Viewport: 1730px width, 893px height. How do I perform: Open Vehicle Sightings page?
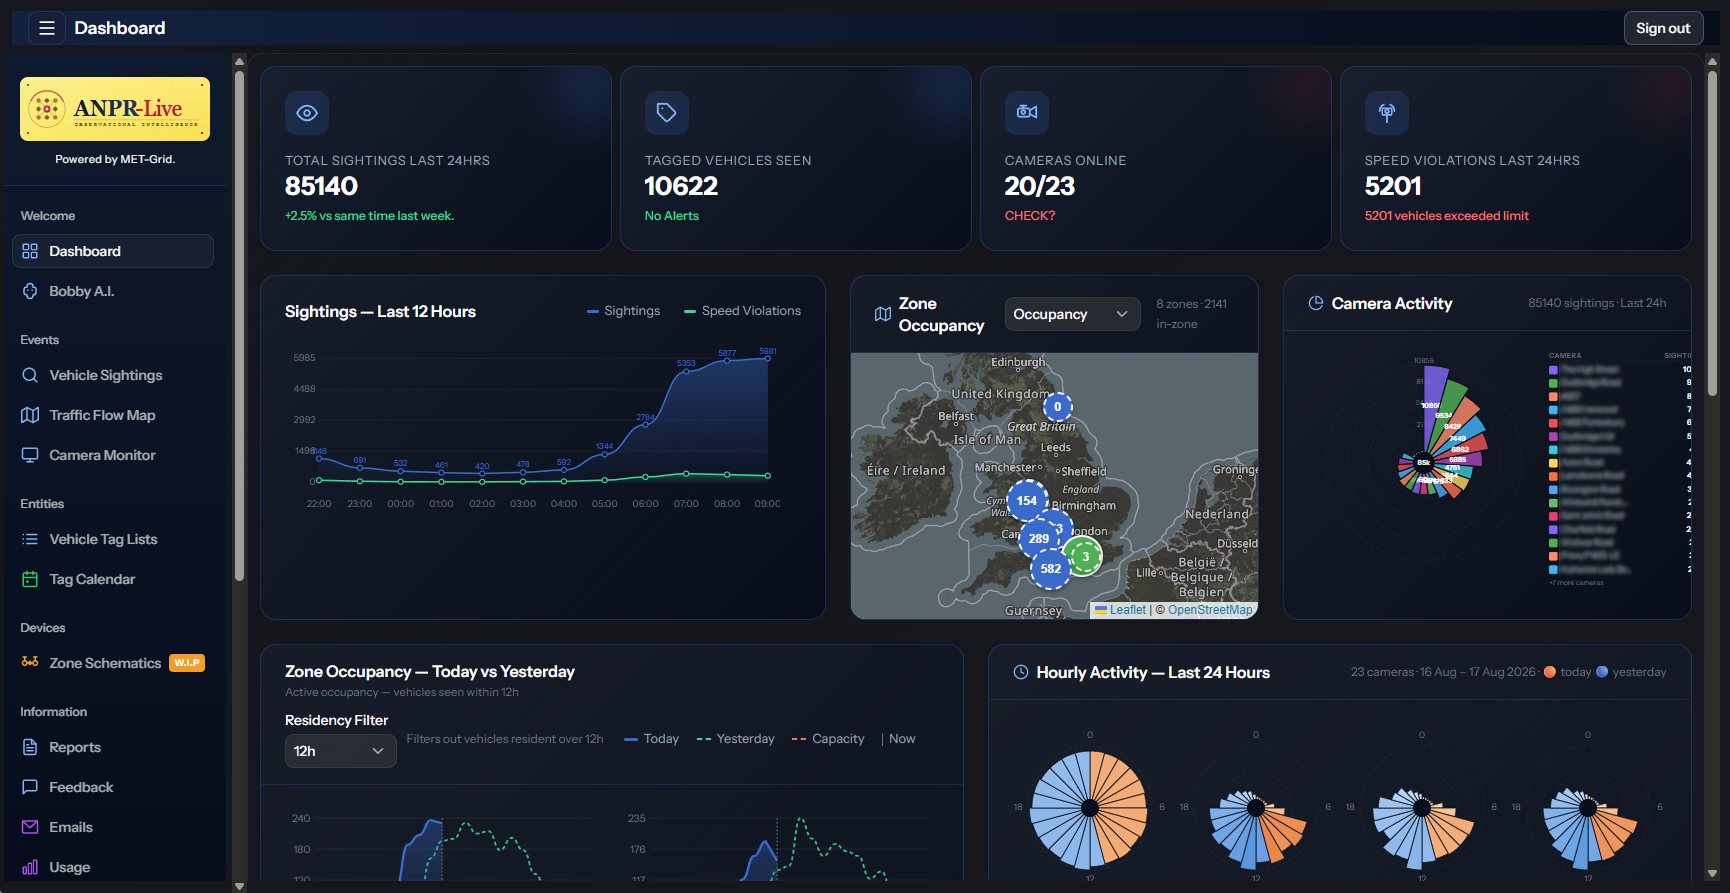pyautogui.click(x=113, y=375)
